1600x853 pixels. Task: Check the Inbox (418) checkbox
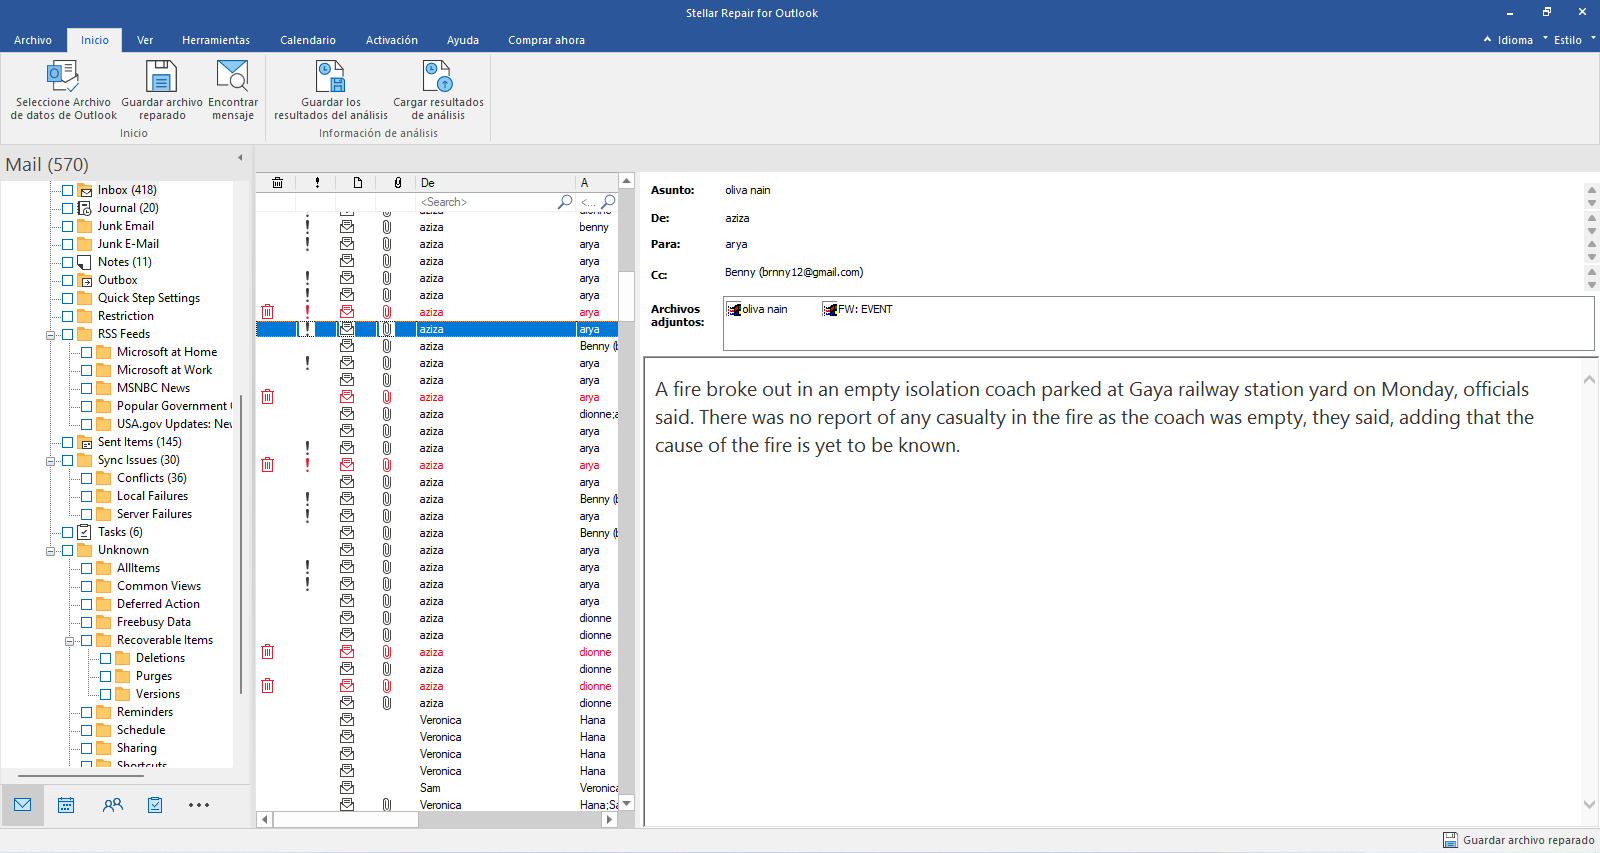[x=67, y=190]
